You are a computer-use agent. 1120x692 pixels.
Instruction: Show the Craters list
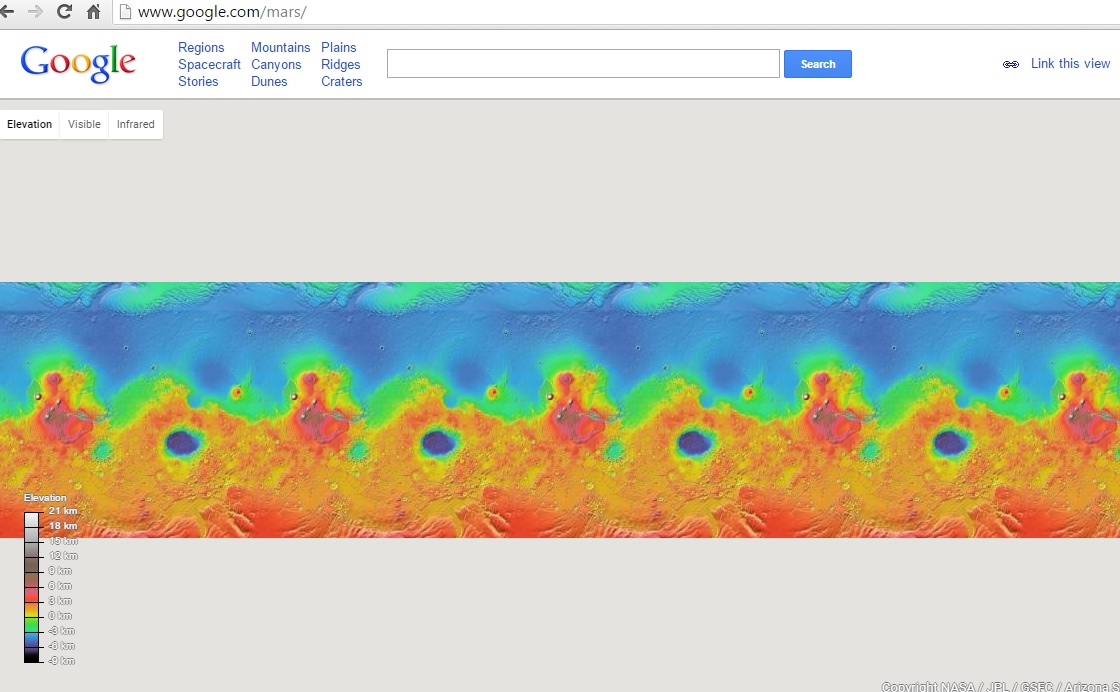coord(341,81)
